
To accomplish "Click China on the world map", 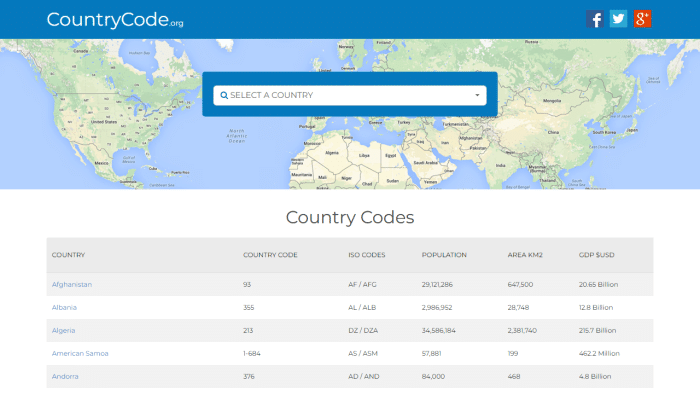I will (x=553, y=133).
